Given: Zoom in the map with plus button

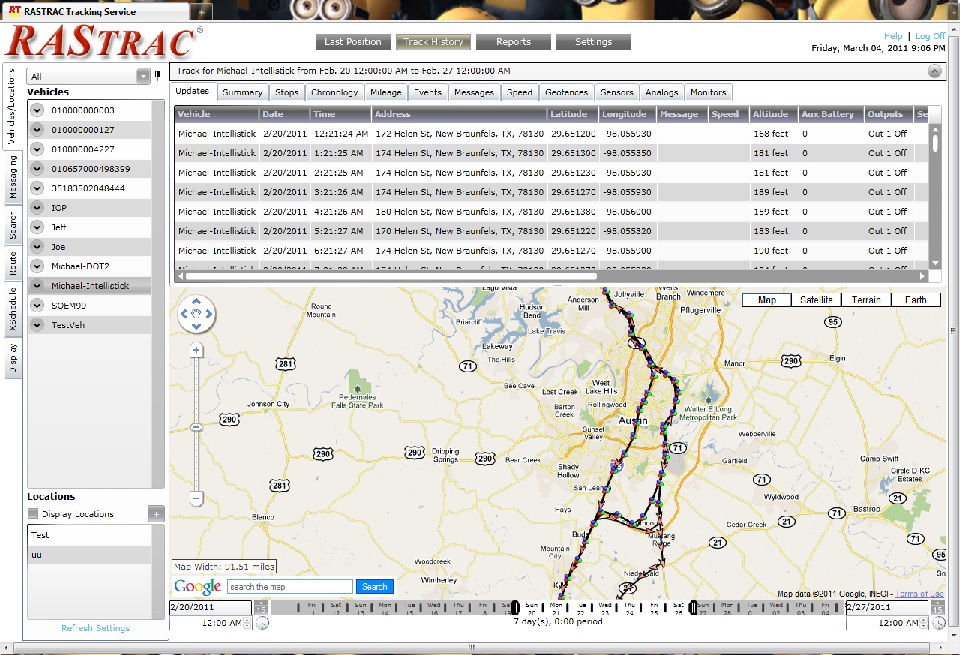Looking at the screenshot, I should point(196,351).
